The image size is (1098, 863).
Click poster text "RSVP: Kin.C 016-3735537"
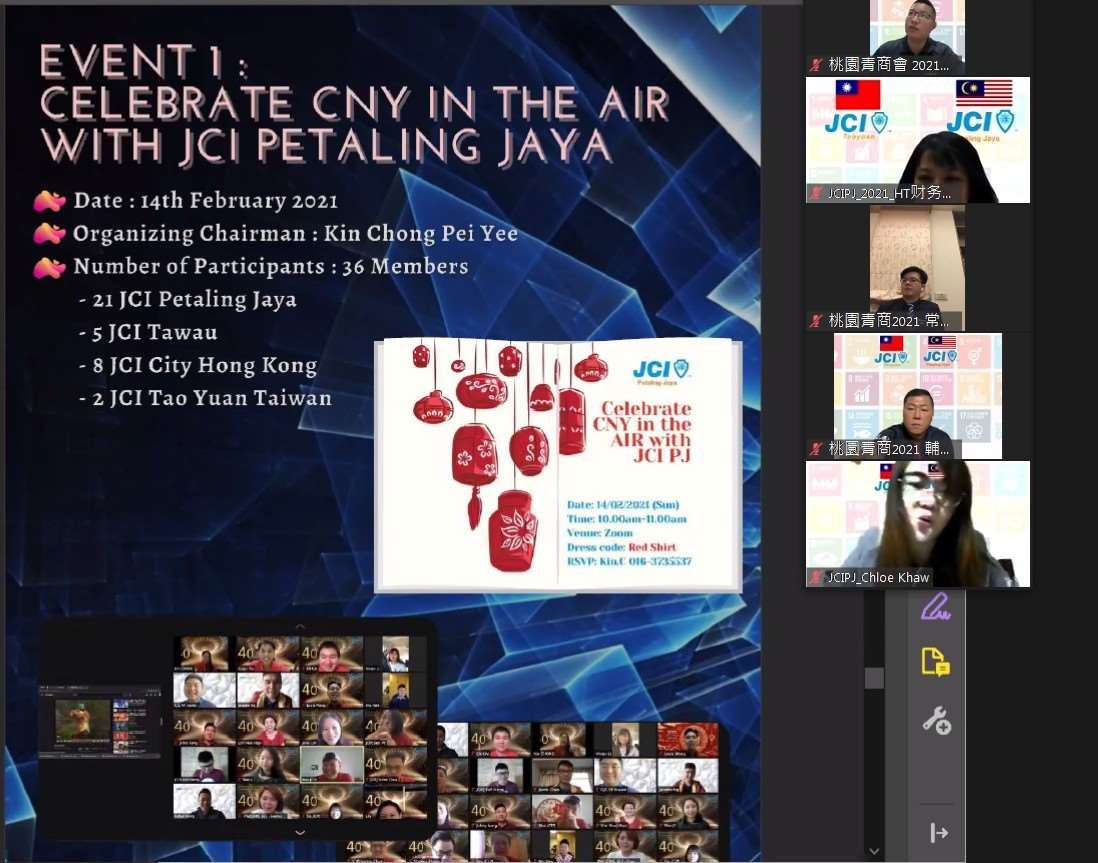point(629,562)
